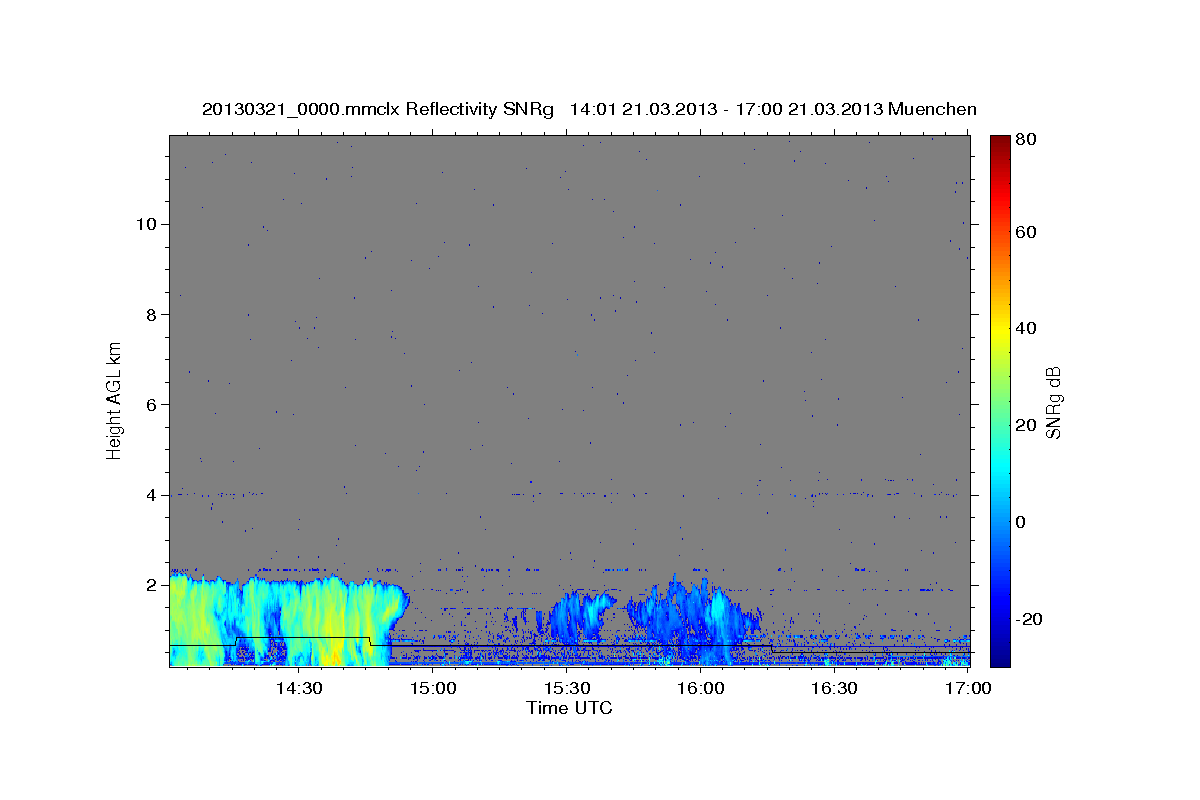Click the height tick label 6

[150, 404]
